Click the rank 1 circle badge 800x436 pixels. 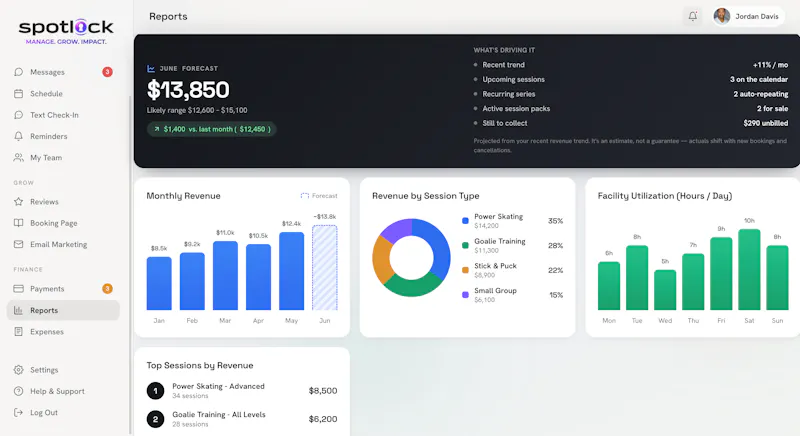(x=156, y=391)
